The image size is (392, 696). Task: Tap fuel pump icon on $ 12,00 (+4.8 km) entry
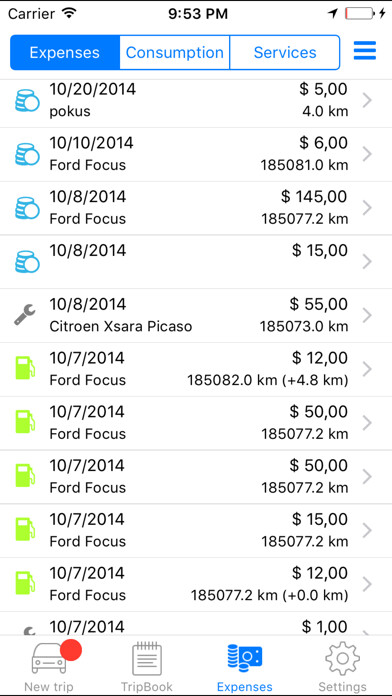tap(25, 368)
